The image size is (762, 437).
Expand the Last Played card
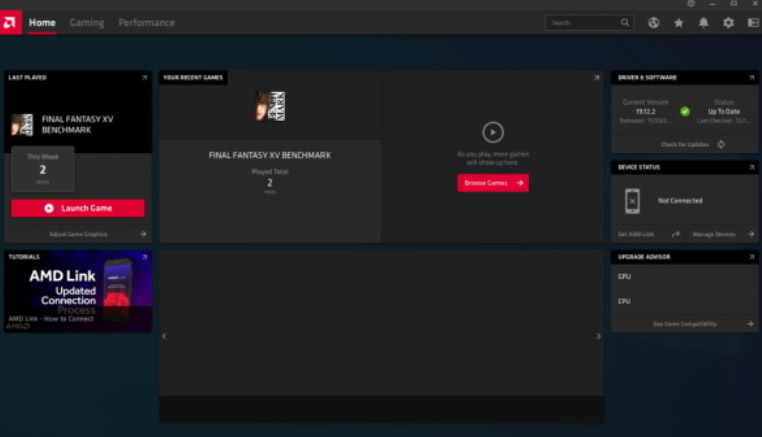(144, 78)
